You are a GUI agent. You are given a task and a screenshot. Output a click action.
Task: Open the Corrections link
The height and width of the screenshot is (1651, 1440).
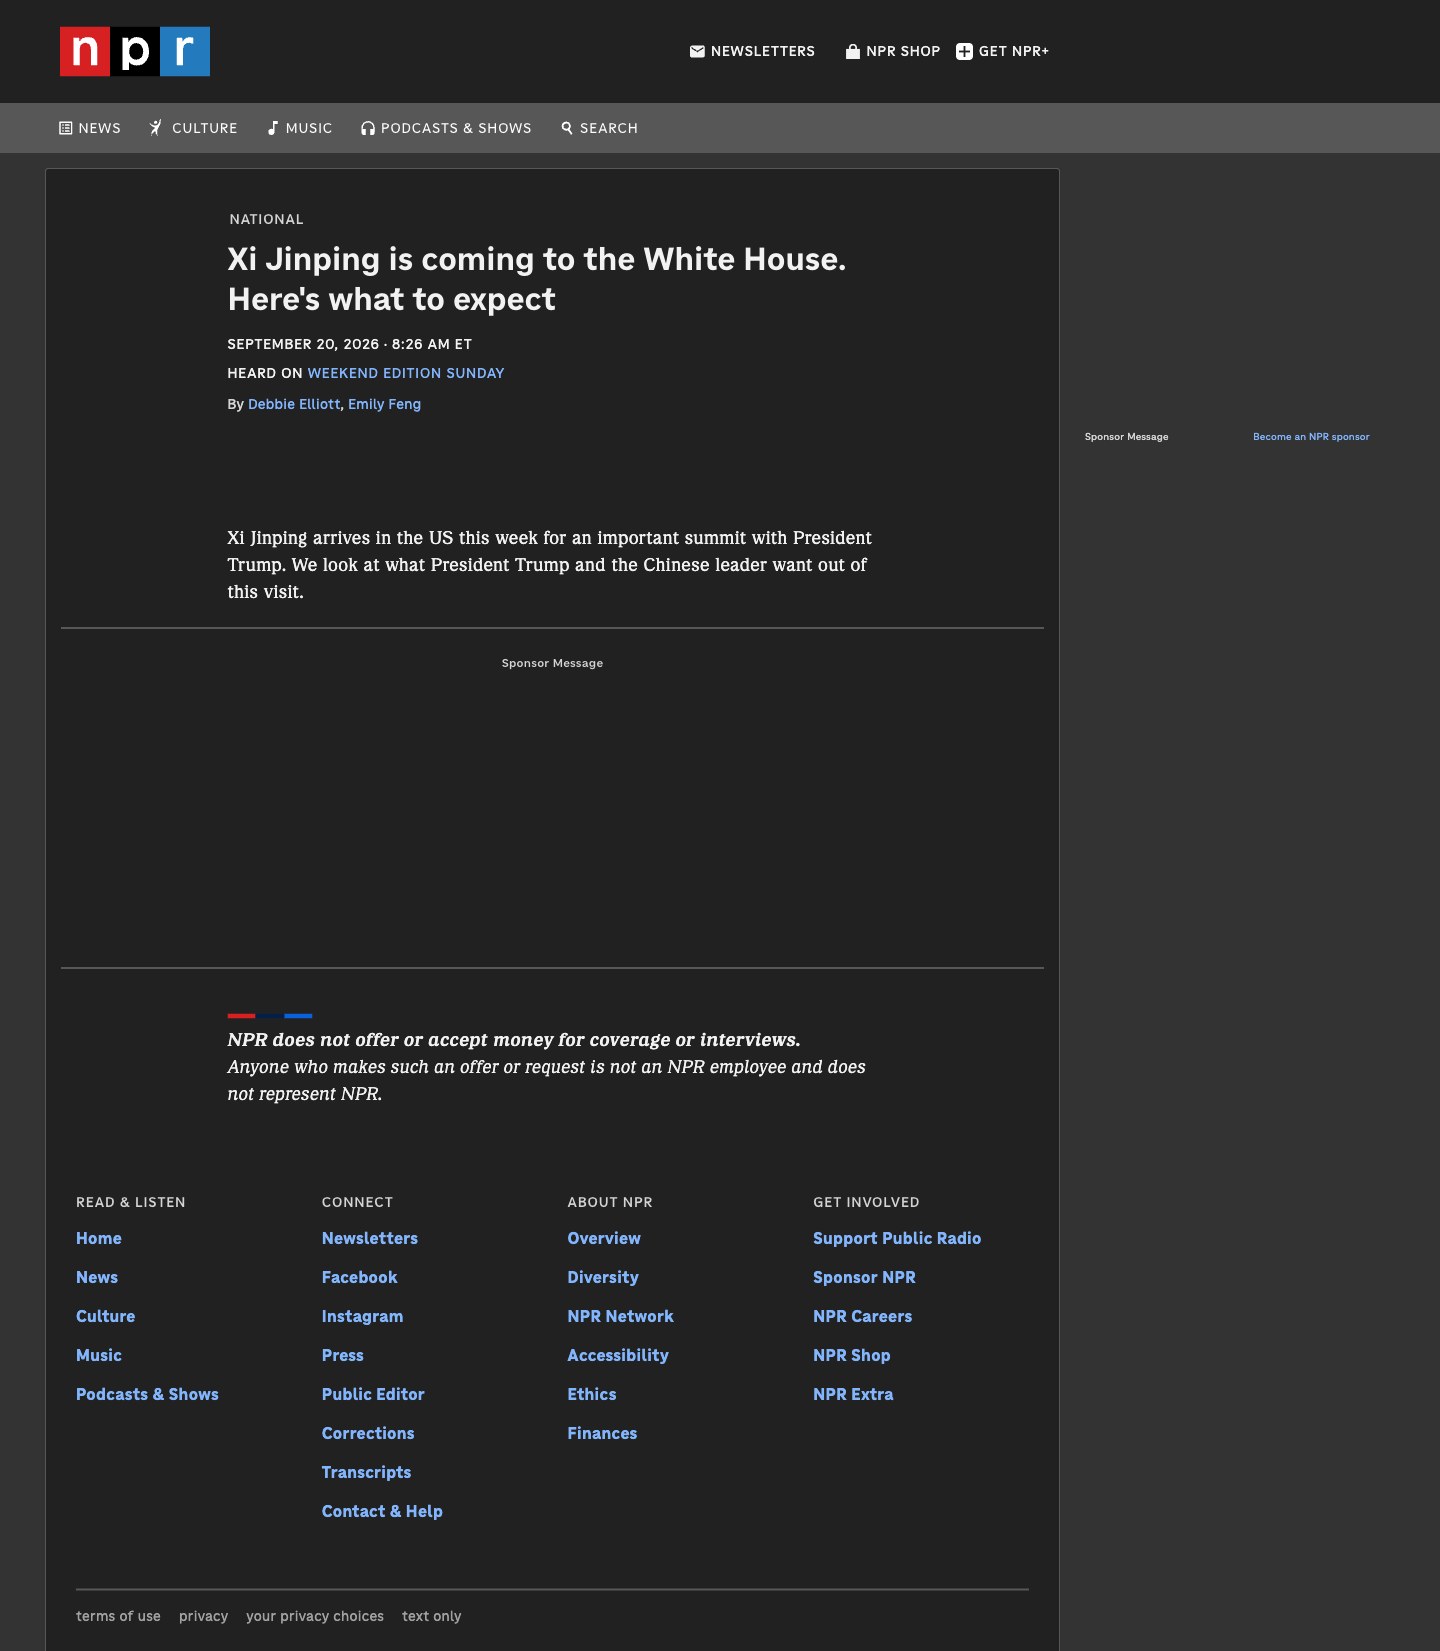[x=368, y=1433]
